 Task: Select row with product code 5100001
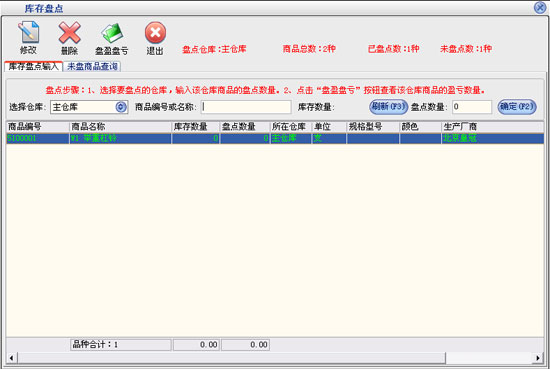pyautogui.click(x=275, y=138)
